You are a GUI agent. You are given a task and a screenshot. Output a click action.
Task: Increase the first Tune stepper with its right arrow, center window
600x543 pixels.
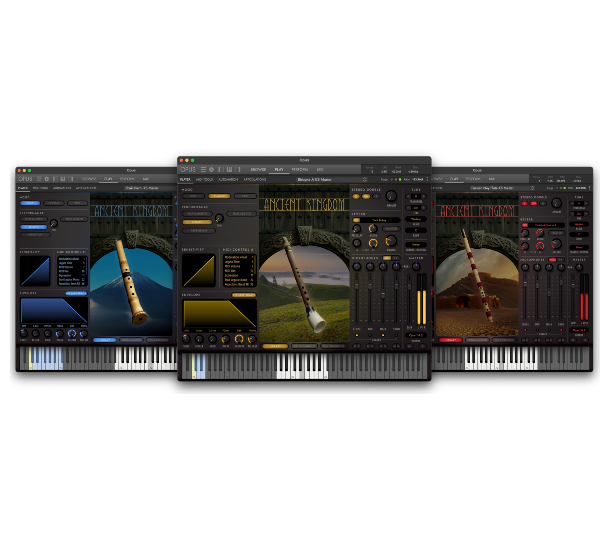(x=424, y=196)
